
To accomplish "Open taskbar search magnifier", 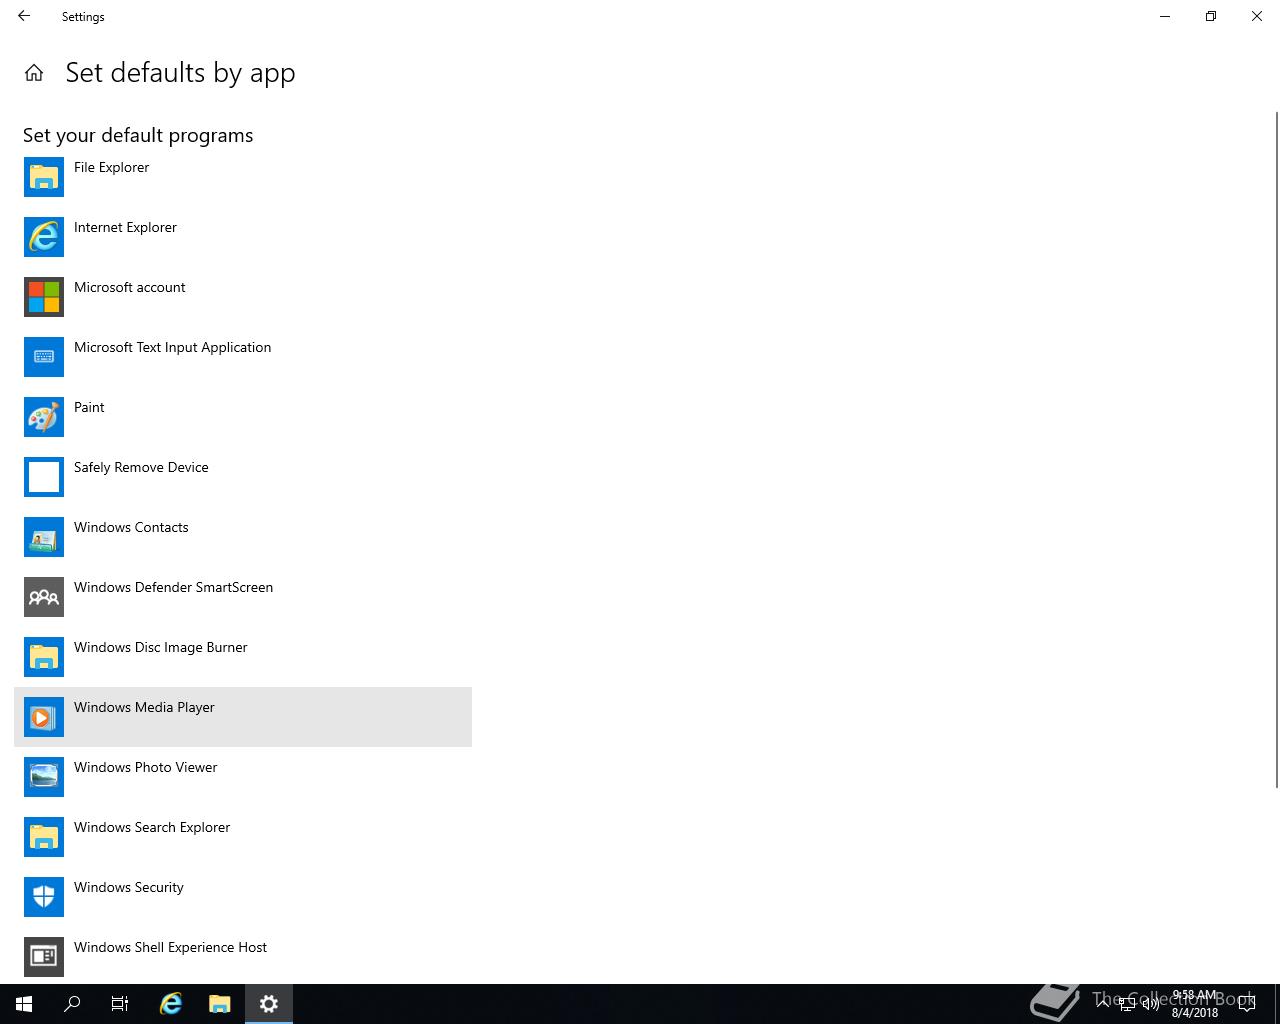I will tap(72, 1004).
